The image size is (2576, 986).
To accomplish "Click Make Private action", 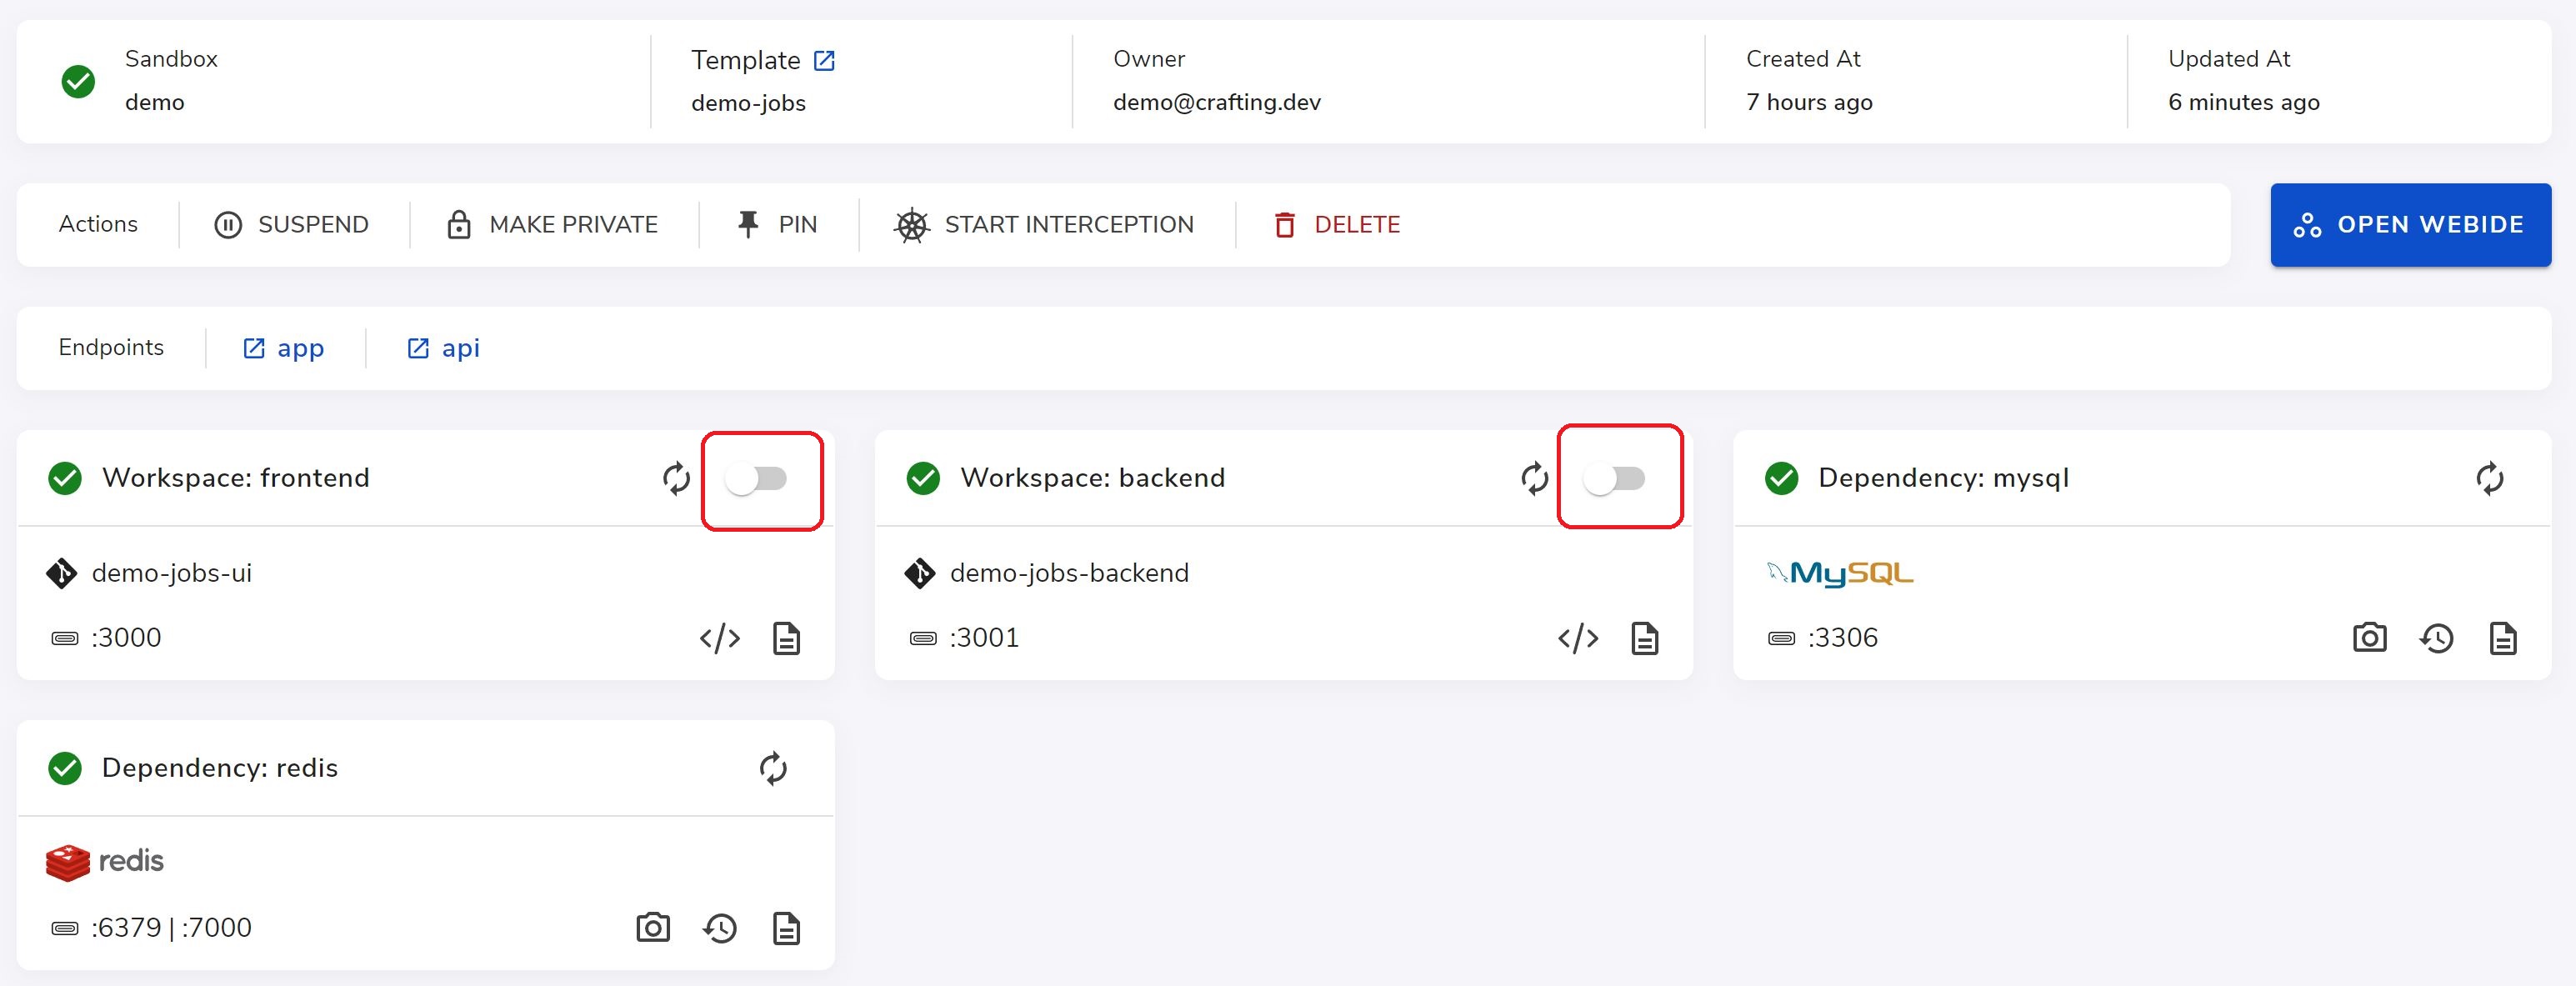I will click(x=552, y=225).
